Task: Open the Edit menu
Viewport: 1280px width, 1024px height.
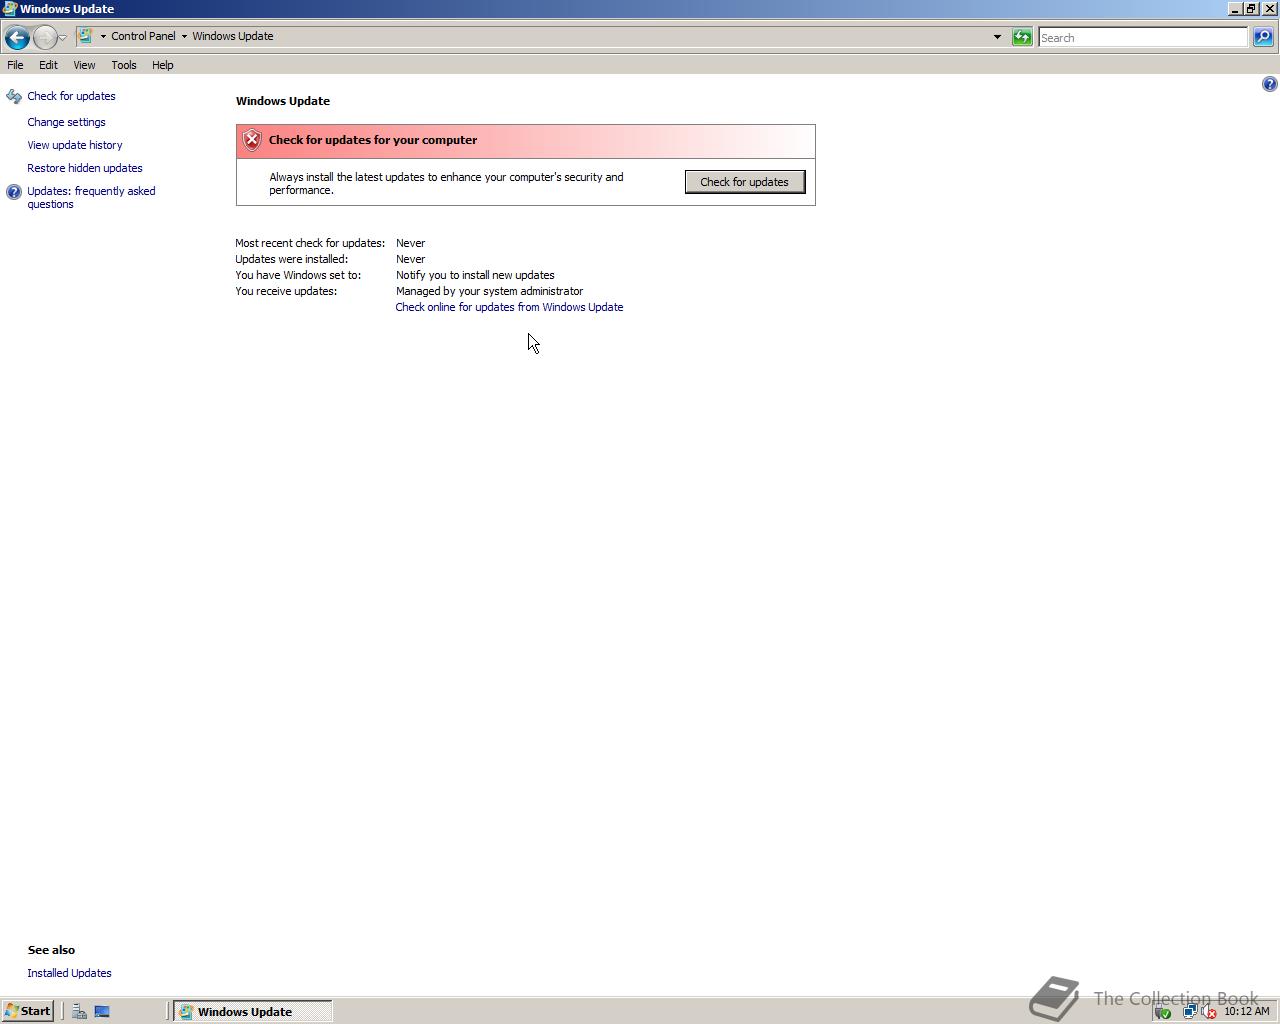Action: coord(48,65)
